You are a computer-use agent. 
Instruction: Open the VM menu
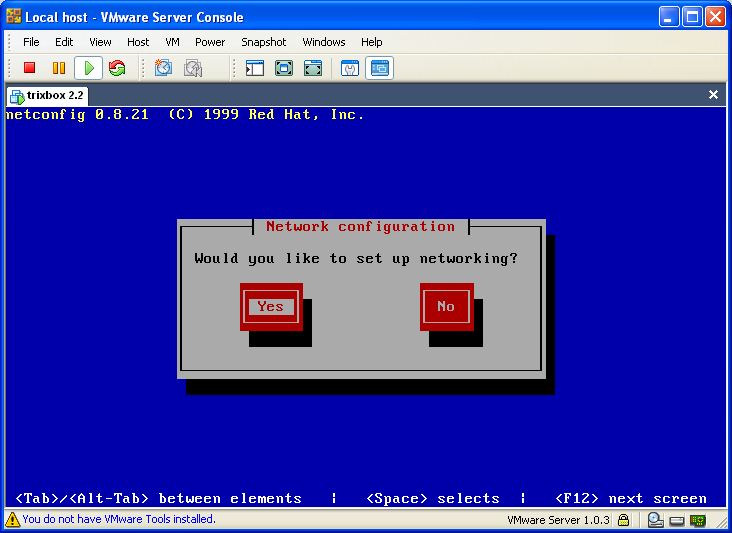tap(172, 42)
